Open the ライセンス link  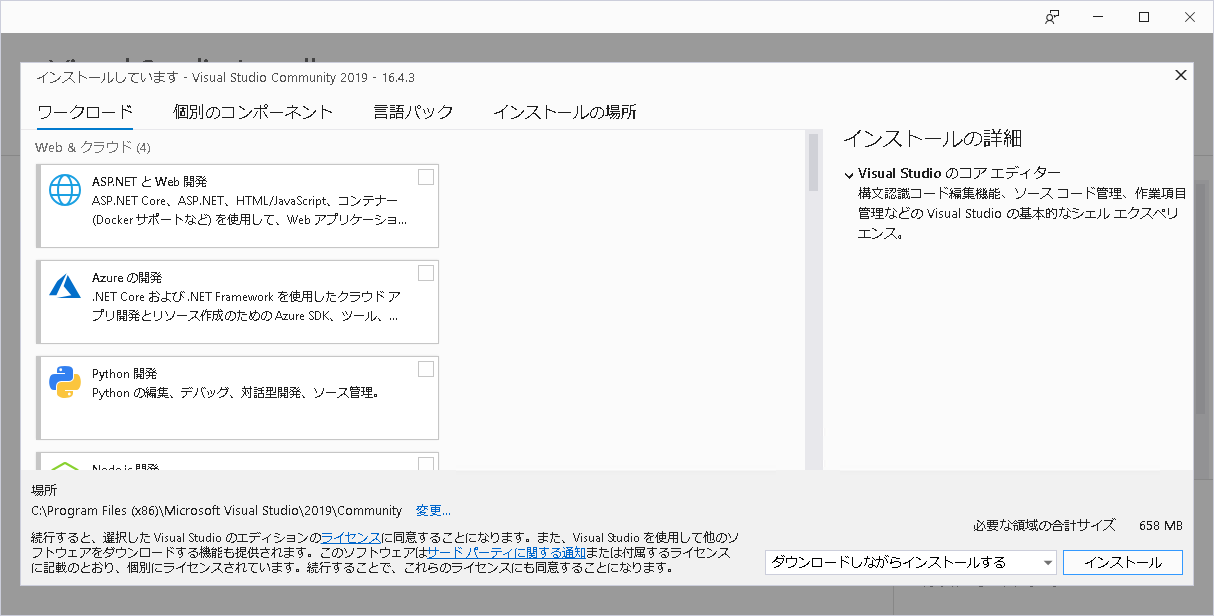point(350,538)
